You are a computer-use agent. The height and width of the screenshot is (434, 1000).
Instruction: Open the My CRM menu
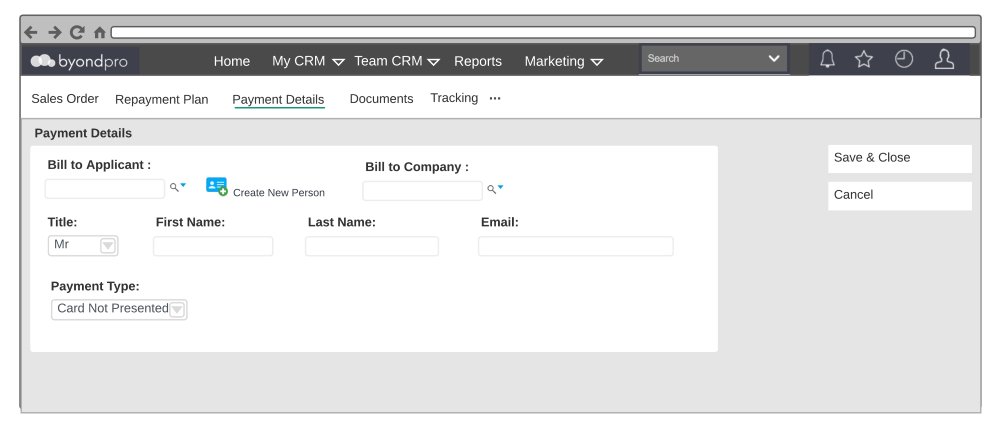pos(308,61)
